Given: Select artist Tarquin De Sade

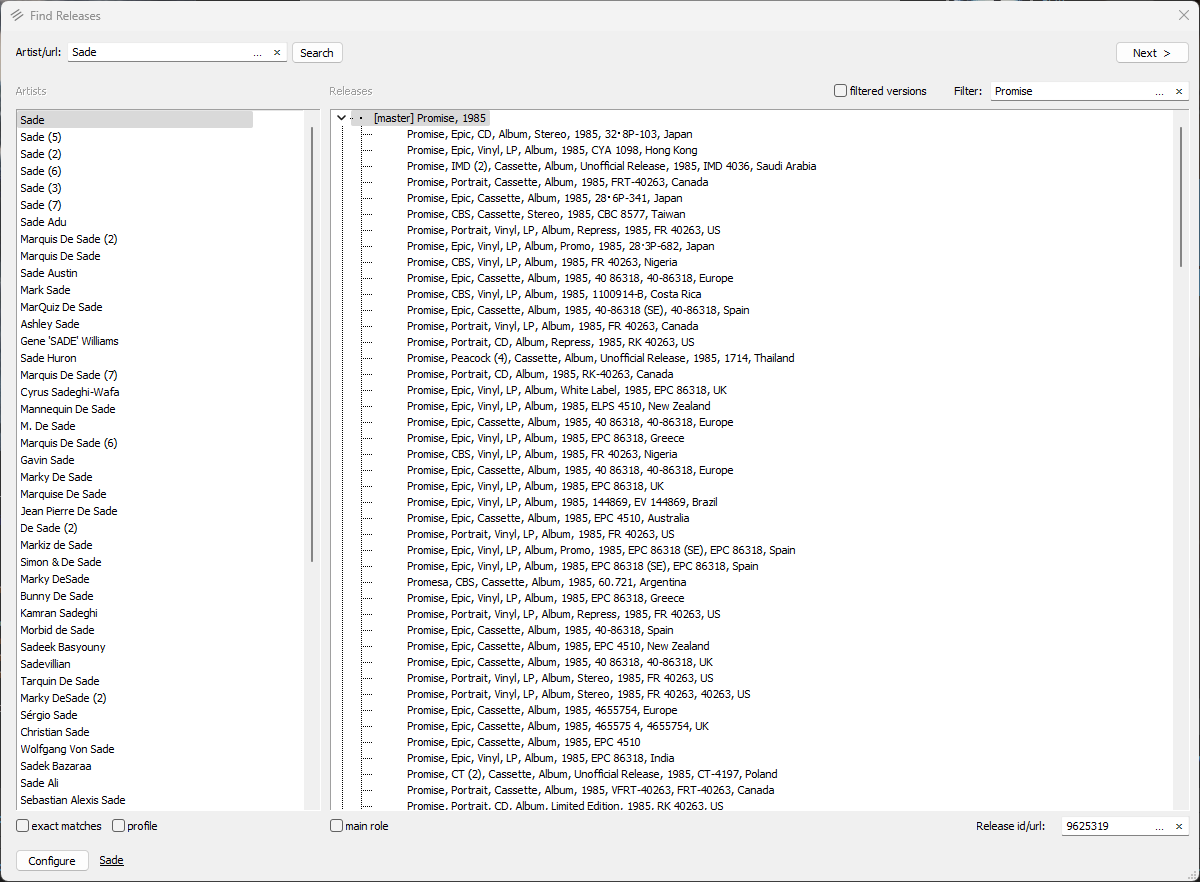Looking at the screenshot, I should (x=60, y=681).
